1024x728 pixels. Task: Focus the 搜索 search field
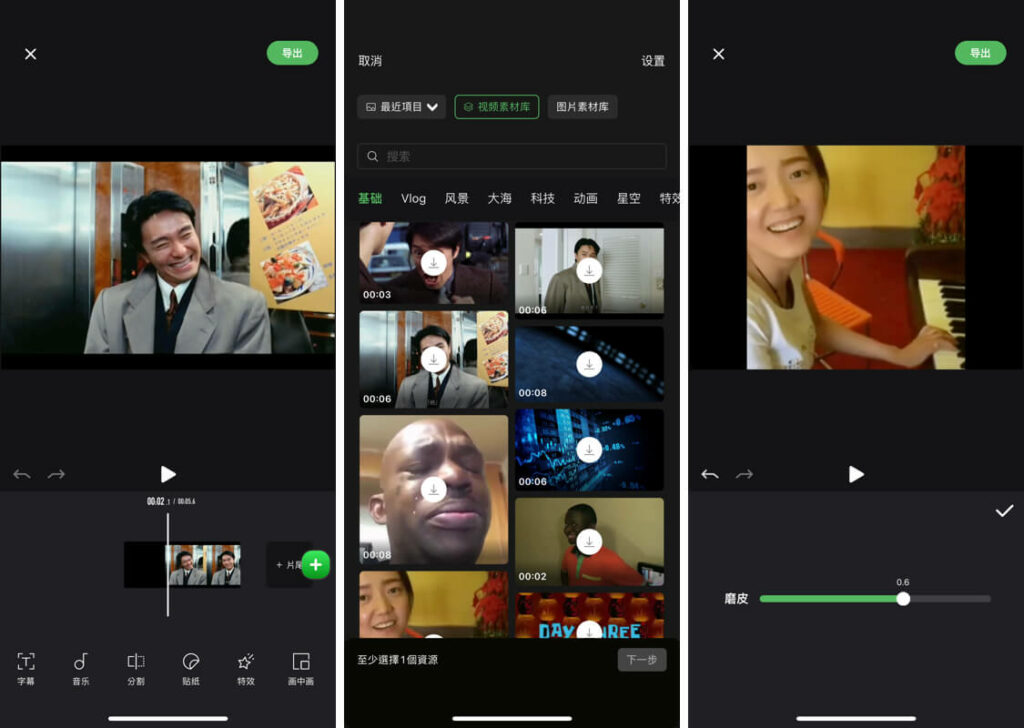(511, 157)
